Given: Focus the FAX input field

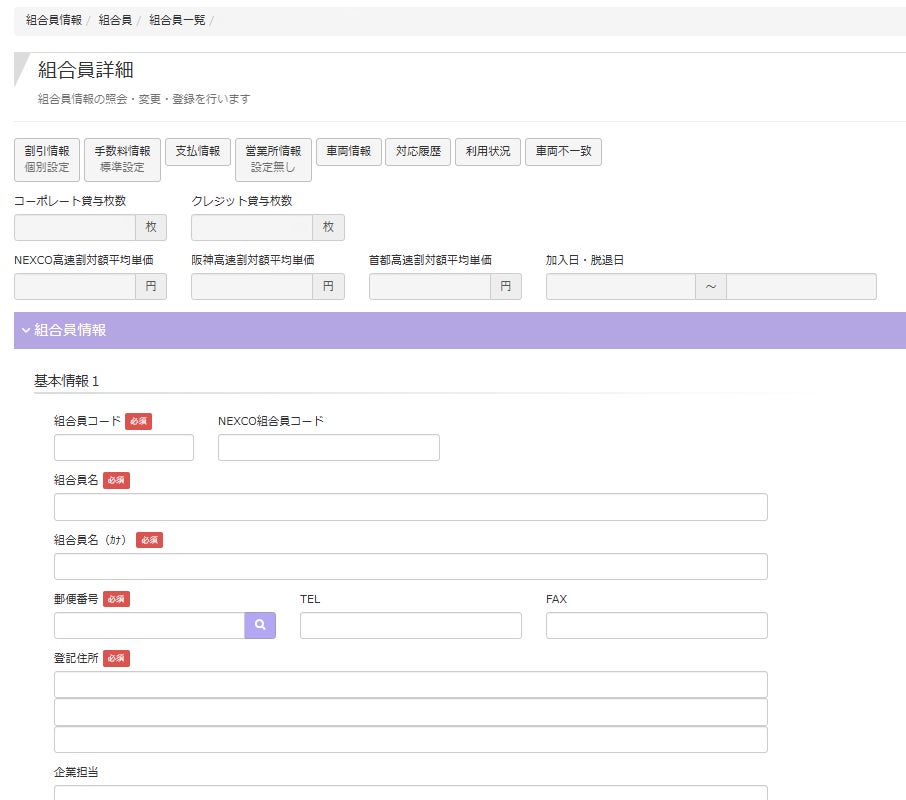Looking at the screenshot, I should 656,626.
